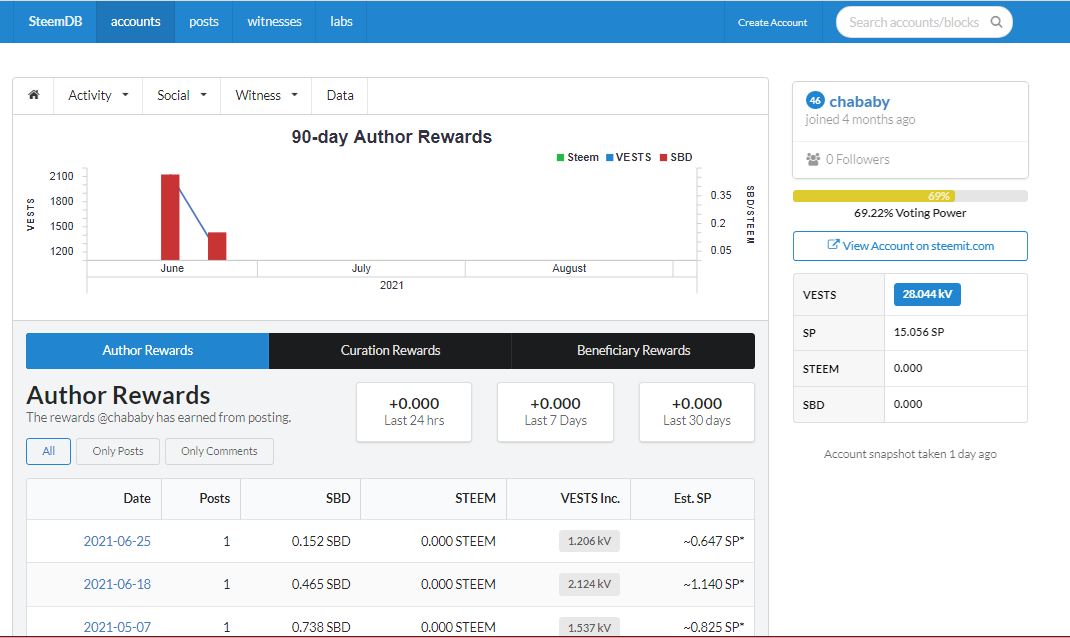Expand the Witness dropdown
1070x638 pixels.
[x=266, y=96]
